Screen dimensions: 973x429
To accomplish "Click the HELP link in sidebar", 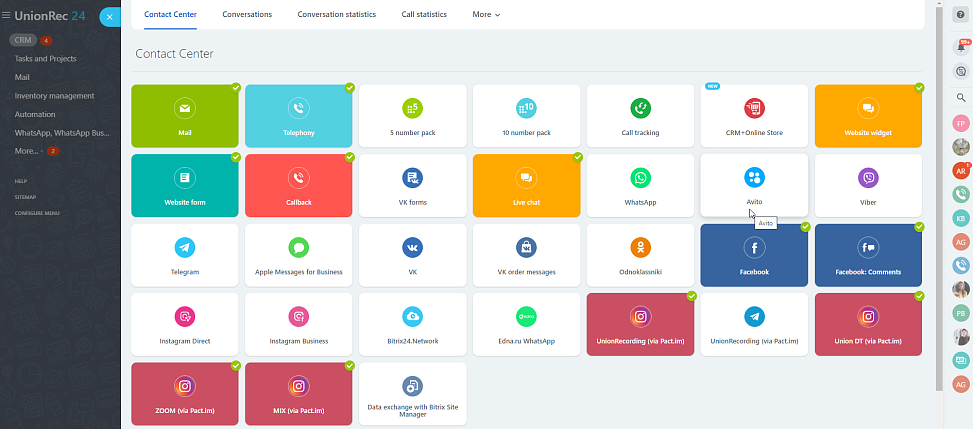I will pos(21,181).
